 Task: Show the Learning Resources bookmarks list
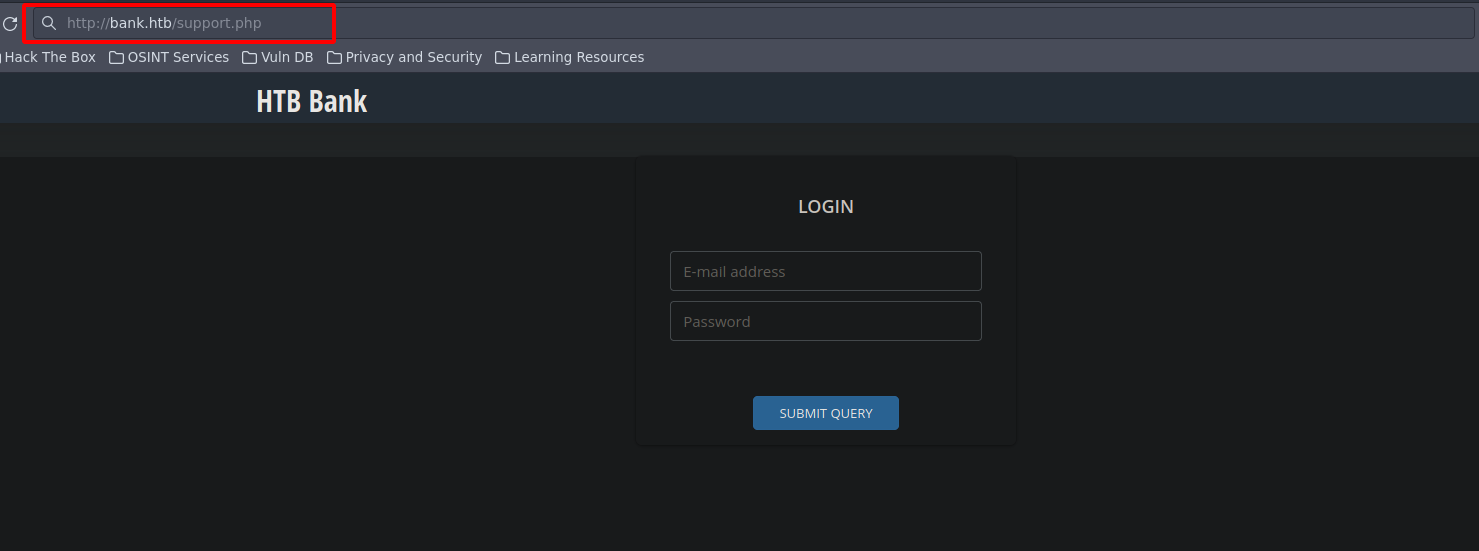[x=578, y=58]
